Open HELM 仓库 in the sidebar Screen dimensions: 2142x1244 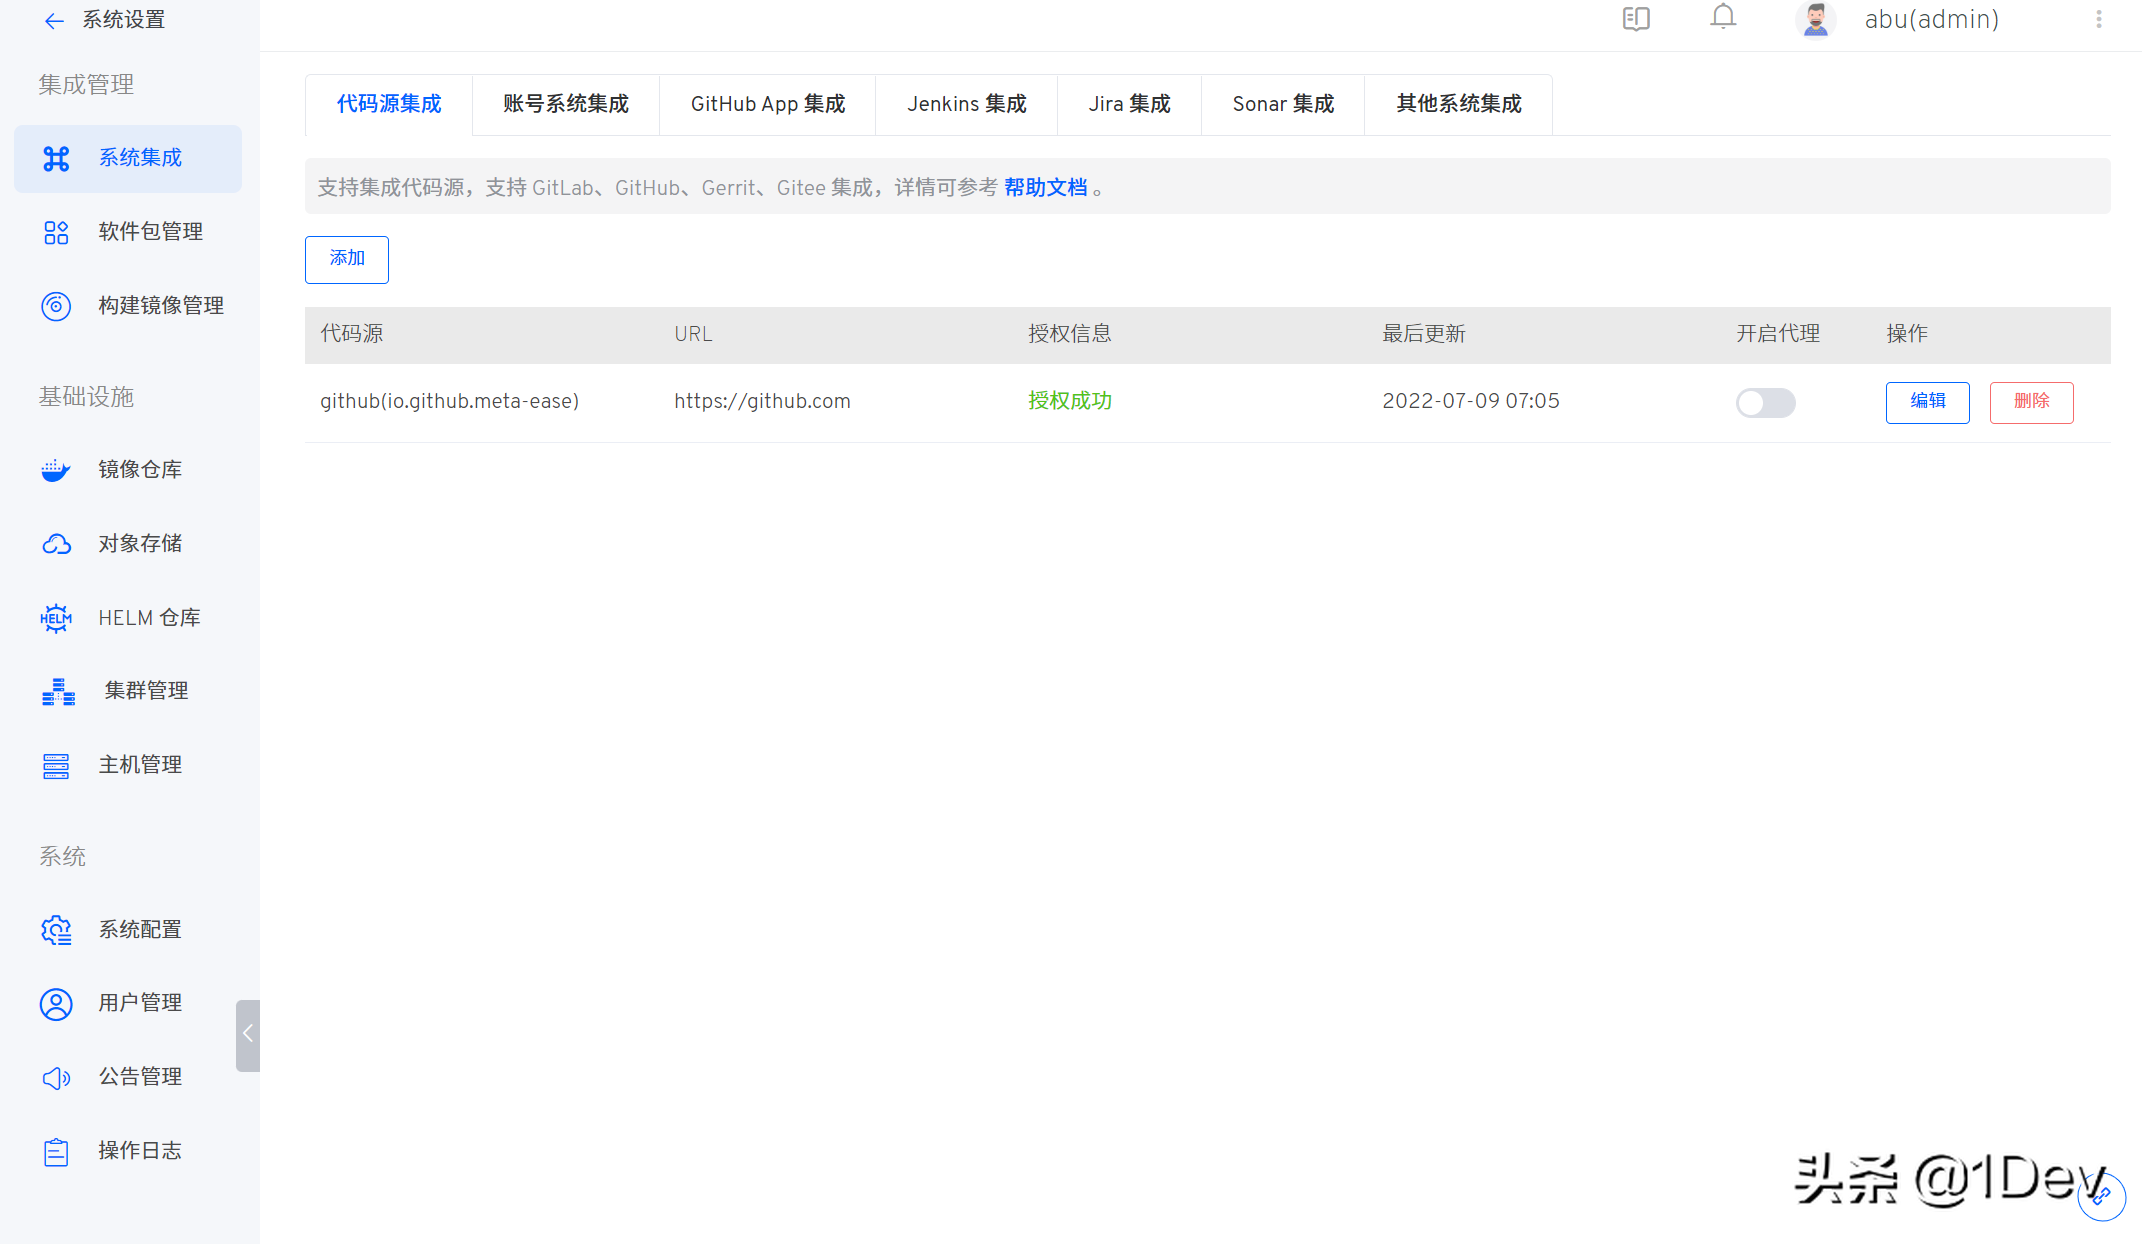[128, 618]
